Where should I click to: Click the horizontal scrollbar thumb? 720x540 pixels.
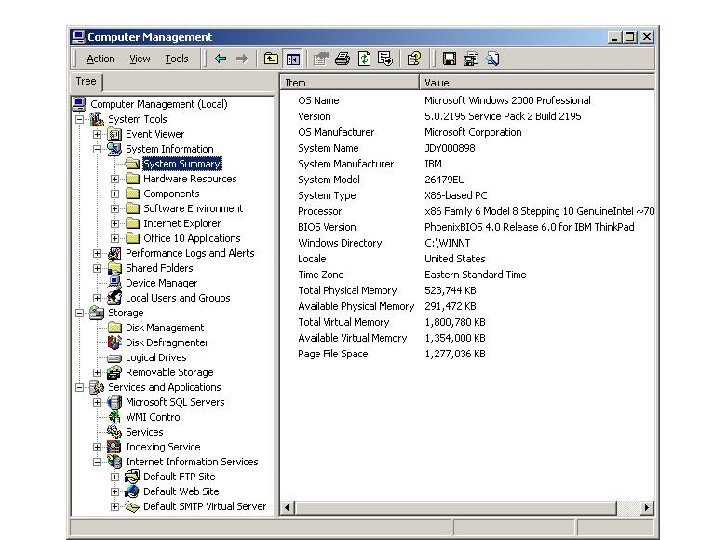456,507
